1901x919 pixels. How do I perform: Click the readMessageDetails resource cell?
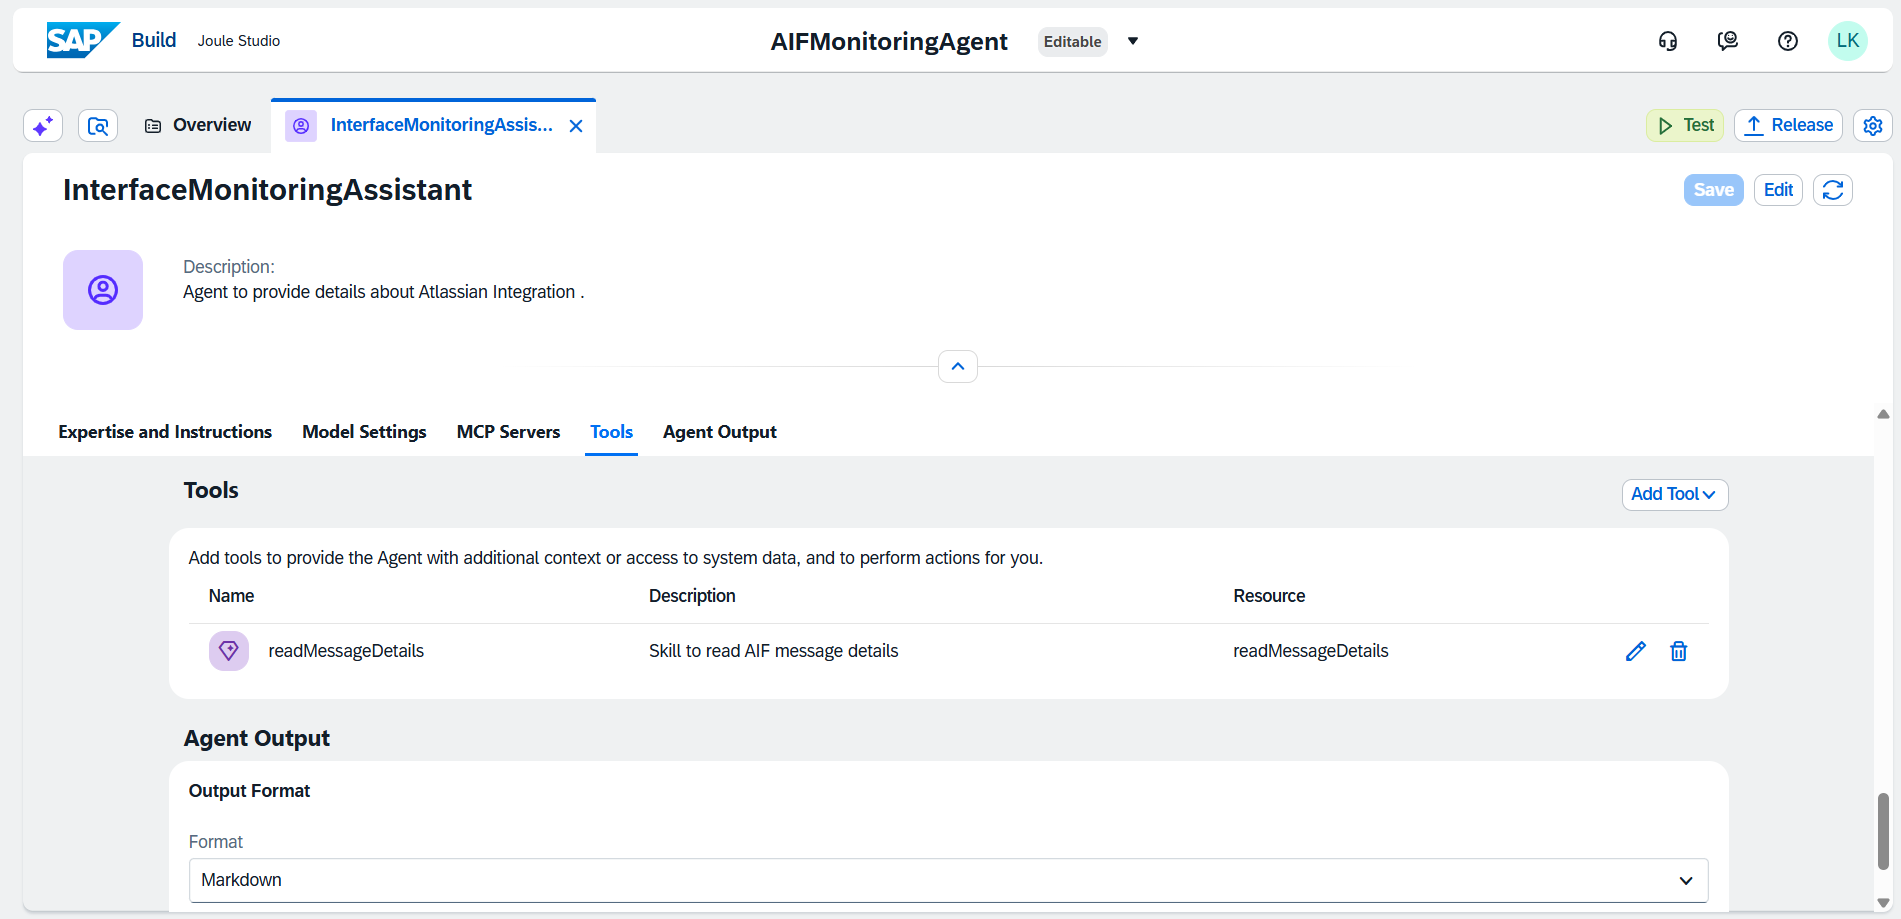click(1311, 651)
